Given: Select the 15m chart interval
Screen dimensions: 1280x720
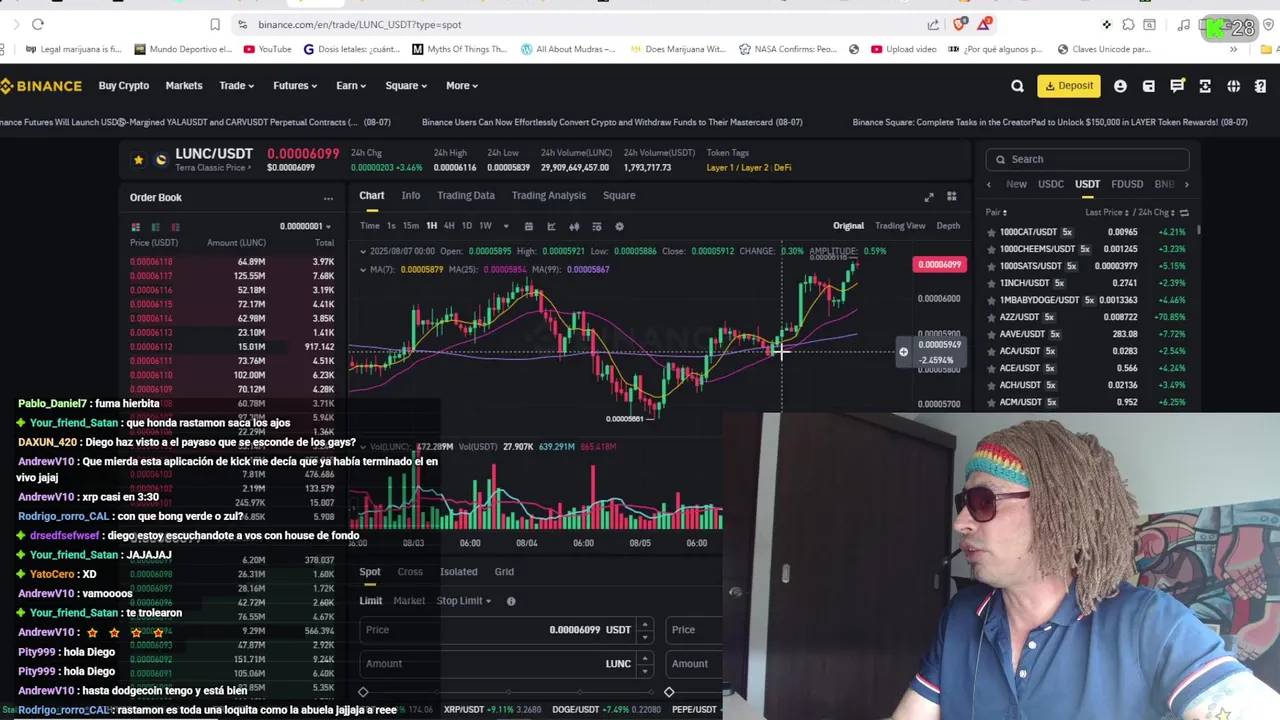Looking at the screenshot, I should (x=410, y=226).
